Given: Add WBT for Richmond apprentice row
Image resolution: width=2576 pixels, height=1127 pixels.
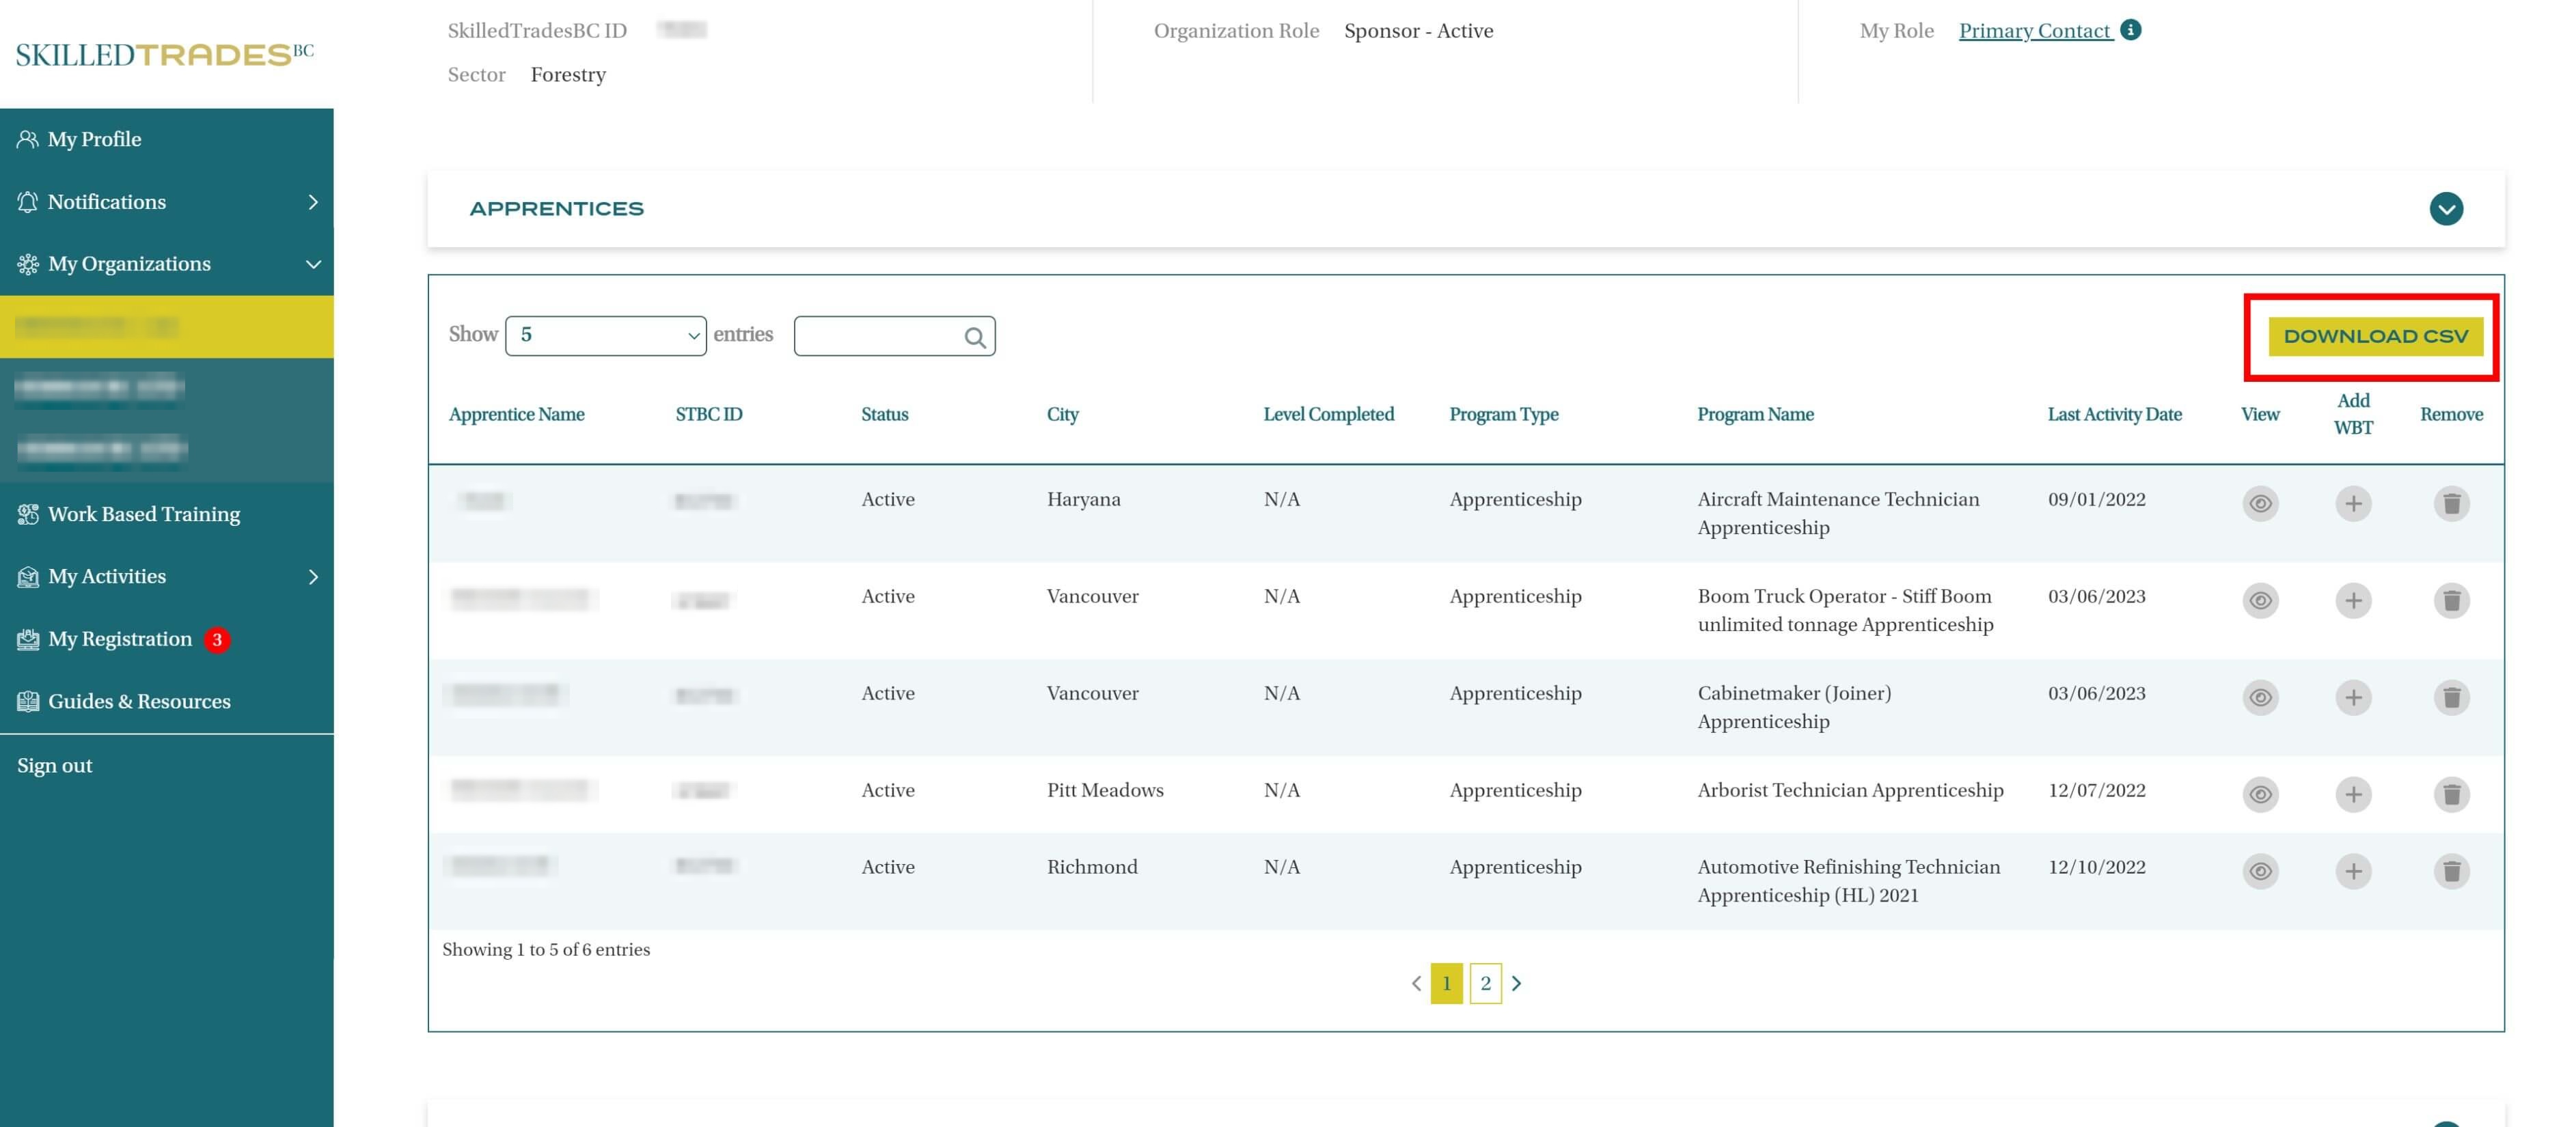Looking at the screenshot, I should coord(2352,871).
